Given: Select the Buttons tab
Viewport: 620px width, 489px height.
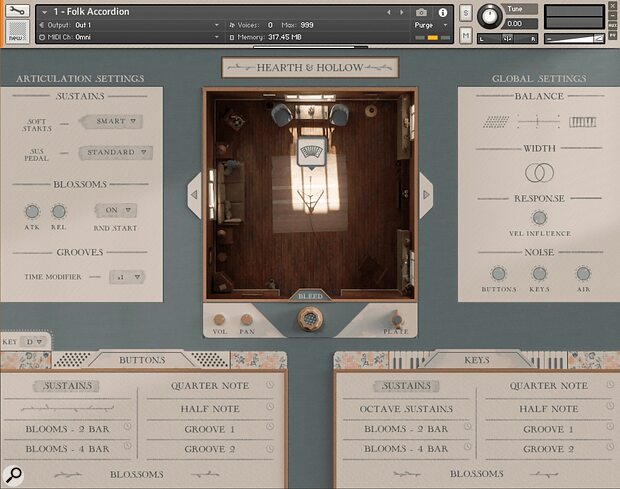Looking at the screenshot, I should (142, 360).
